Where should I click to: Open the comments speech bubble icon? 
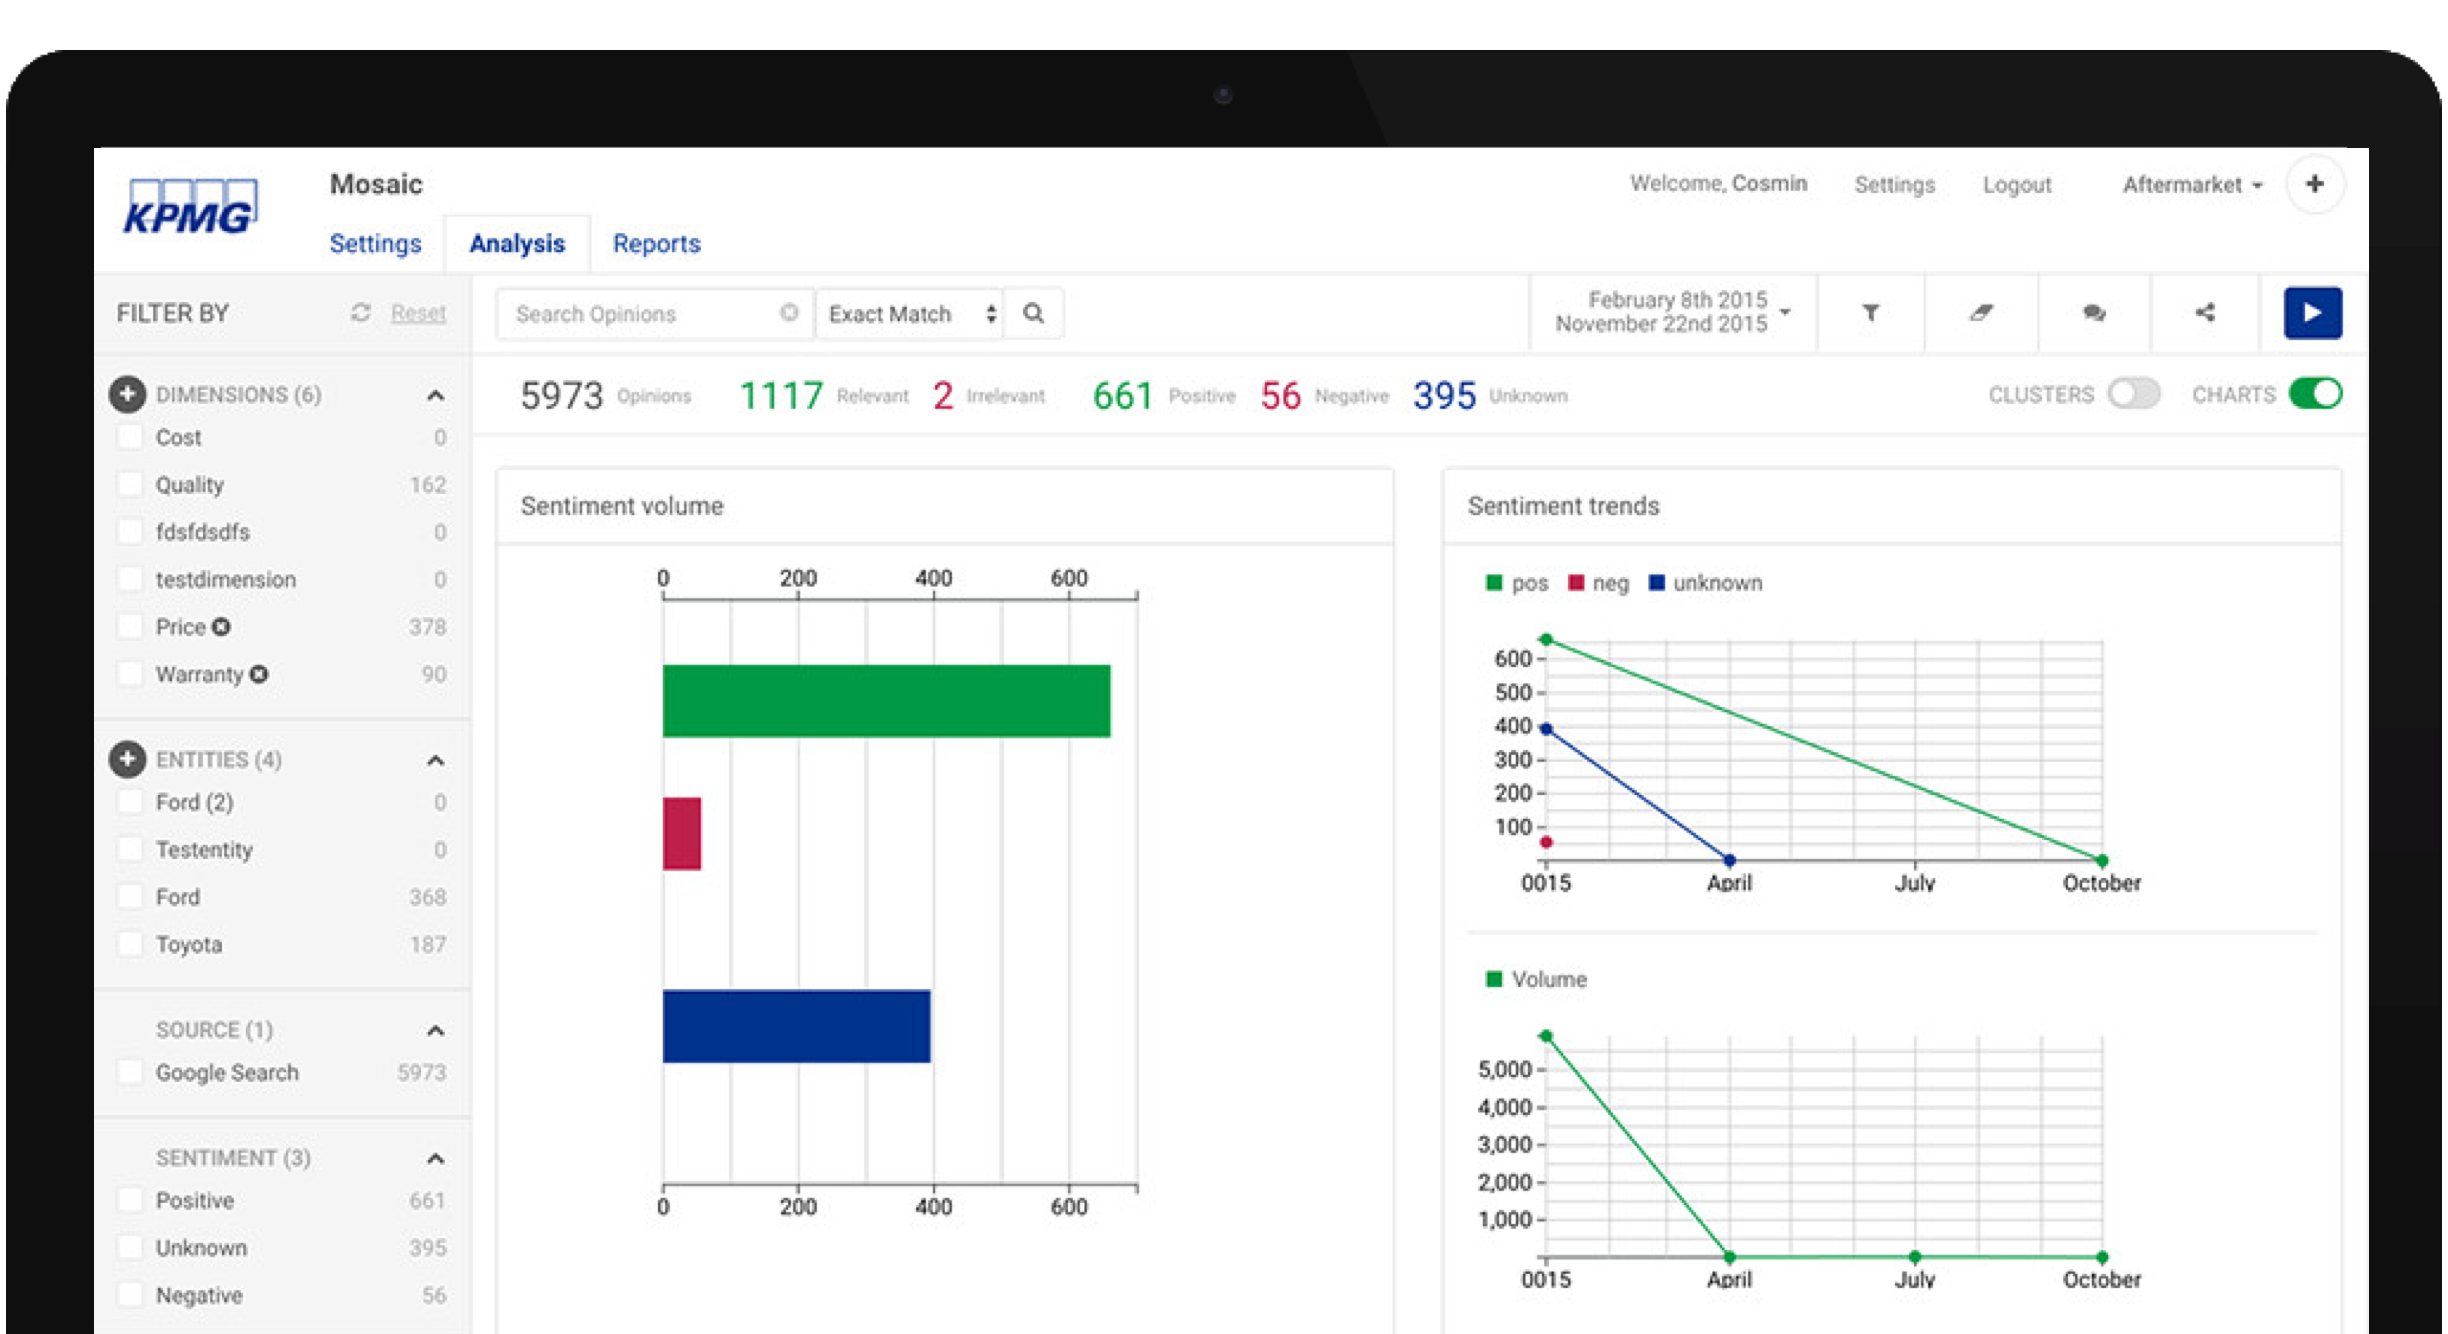2094,313
